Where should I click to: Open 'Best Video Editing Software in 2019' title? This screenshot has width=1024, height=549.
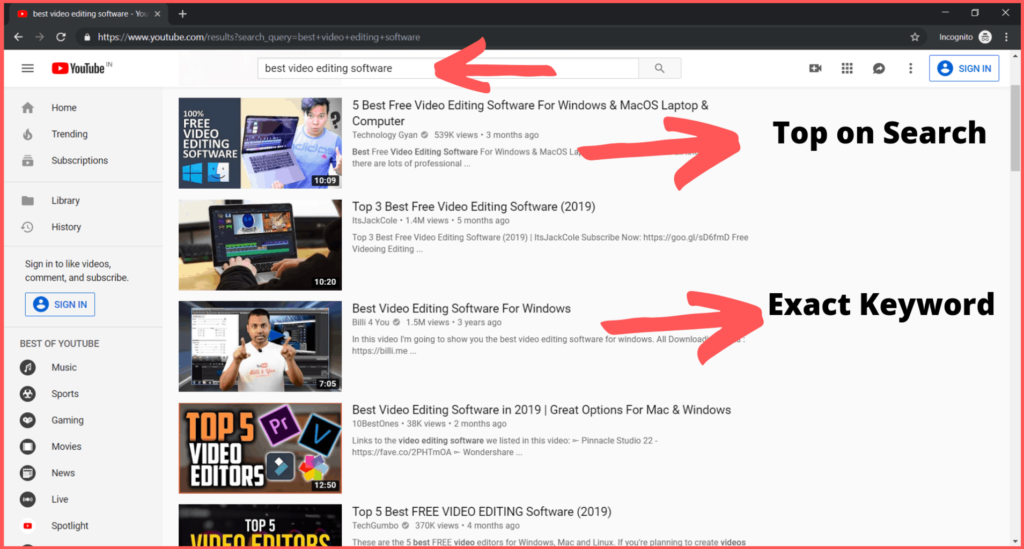541,410
